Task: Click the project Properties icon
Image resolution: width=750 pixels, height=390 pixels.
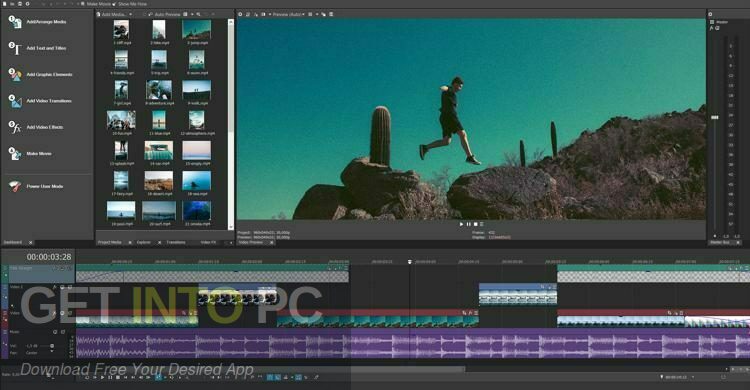Action: tap(27, 4)
